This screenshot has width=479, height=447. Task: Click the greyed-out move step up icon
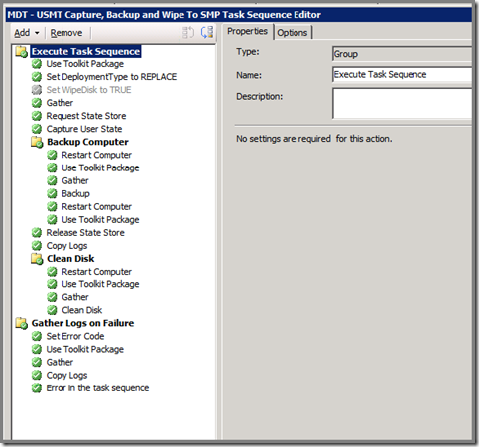(x=188, y=33)
